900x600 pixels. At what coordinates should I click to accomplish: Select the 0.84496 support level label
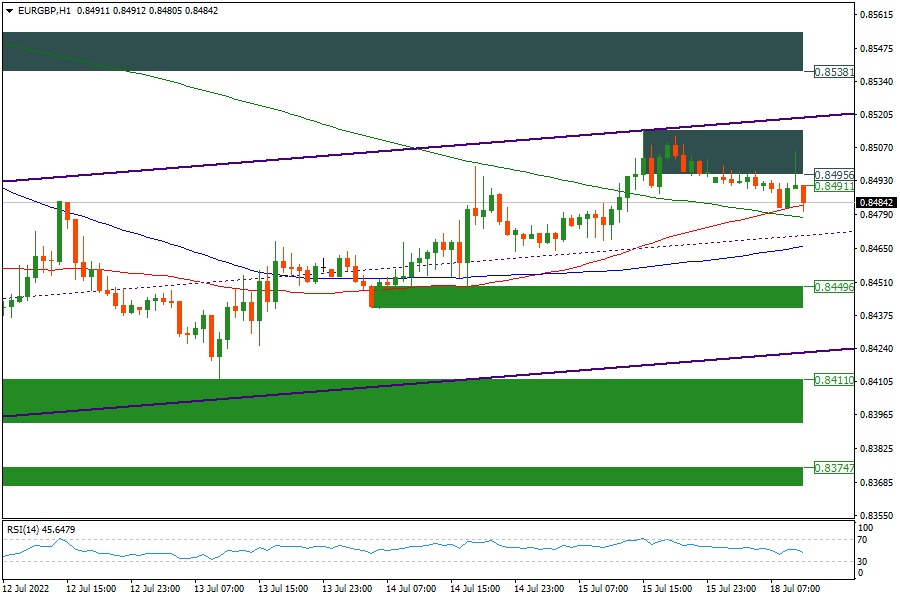(x=833, y=286)
